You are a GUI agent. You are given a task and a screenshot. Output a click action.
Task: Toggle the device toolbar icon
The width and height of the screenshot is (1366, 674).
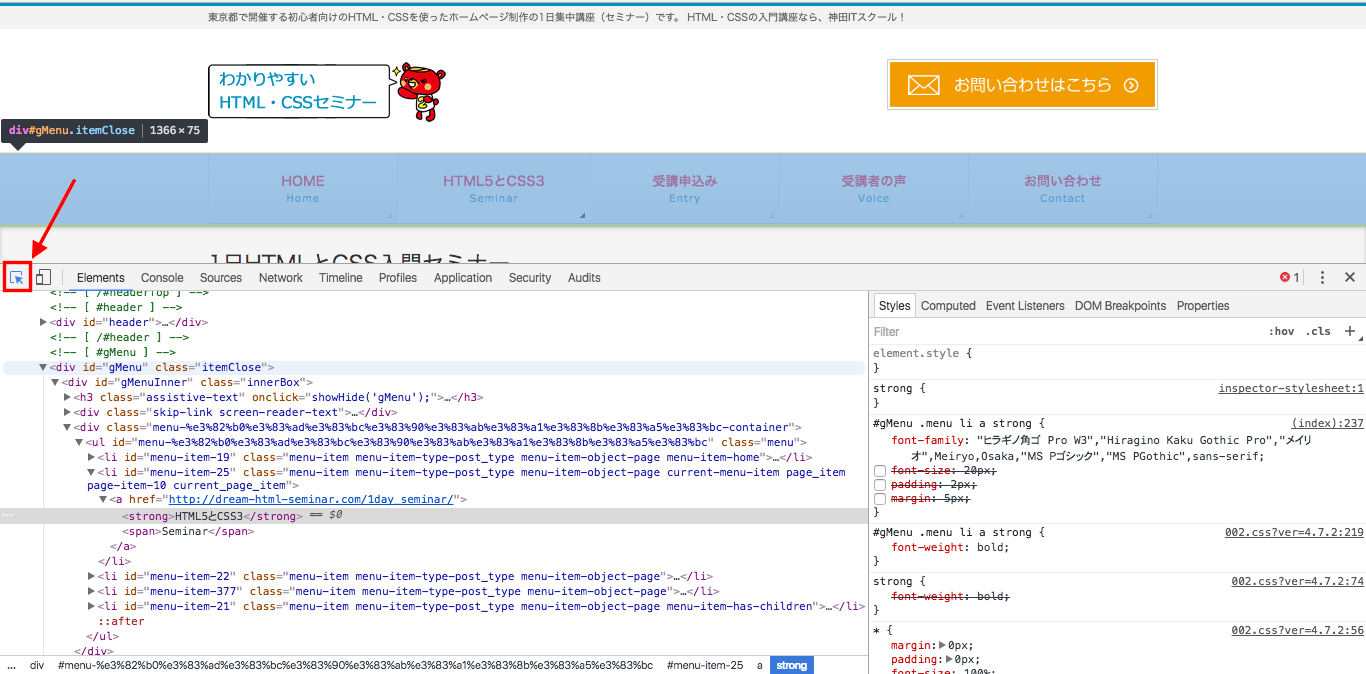(x=44, y=277)
